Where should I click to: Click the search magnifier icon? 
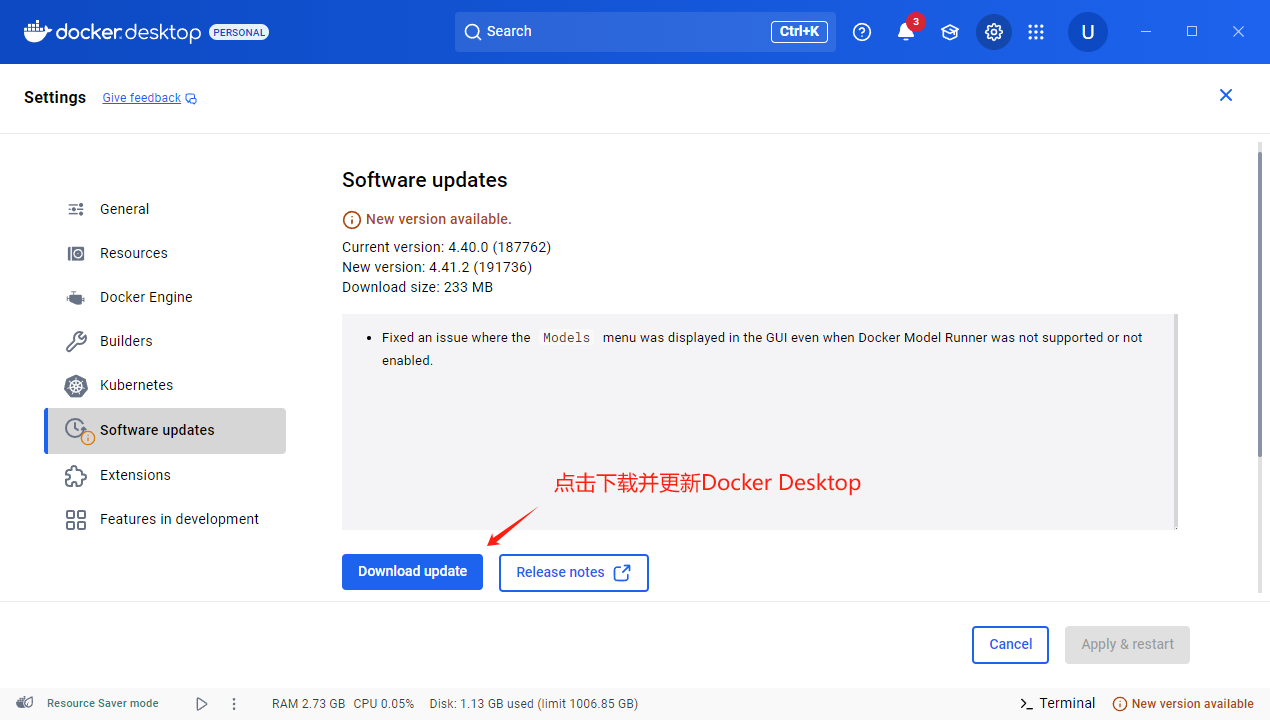[473, 32]
